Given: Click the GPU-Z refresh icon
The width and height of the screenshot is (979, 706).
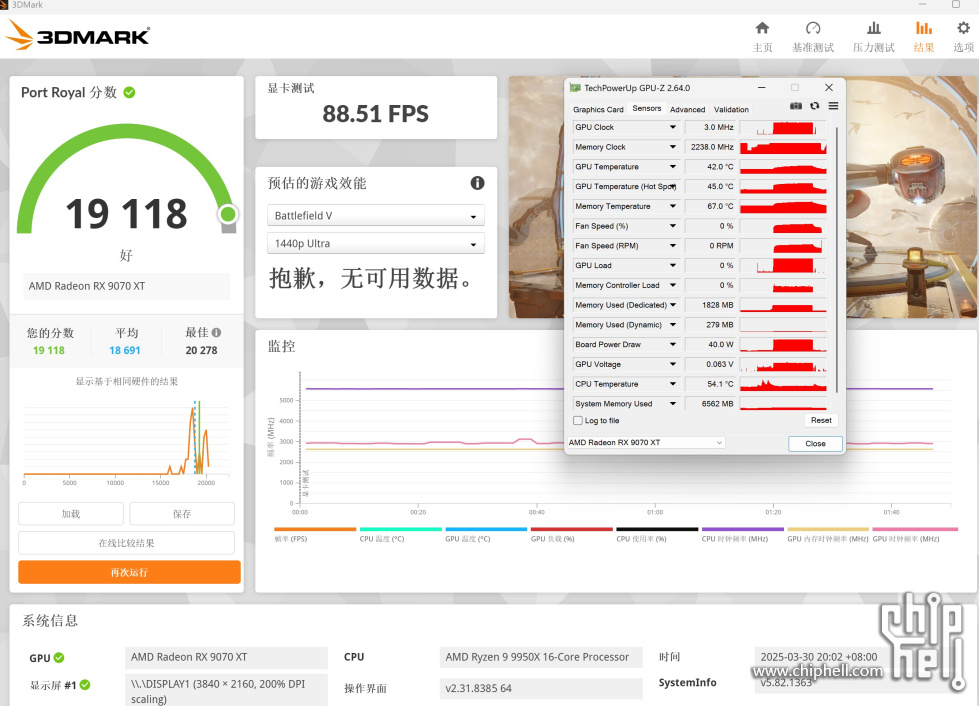Looking at the screenshot, I should click(x=815, y=106).
